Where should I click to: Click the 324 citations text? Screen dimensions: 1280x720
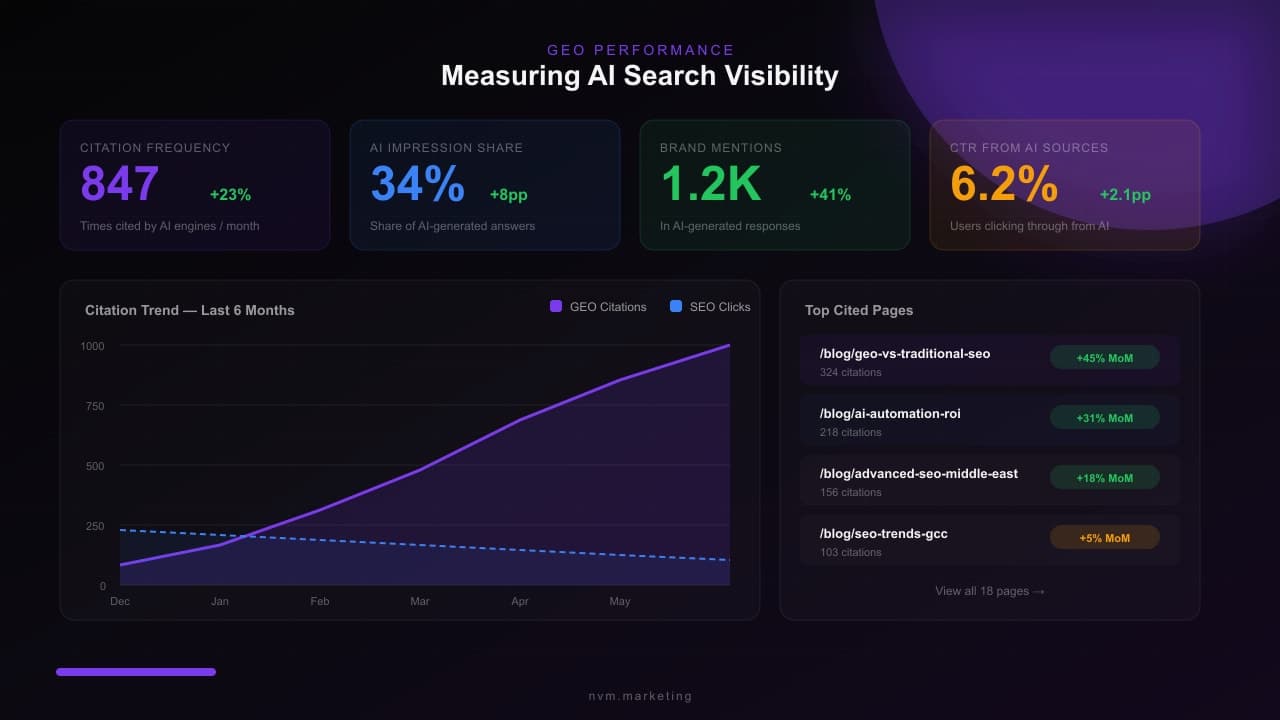851,372
